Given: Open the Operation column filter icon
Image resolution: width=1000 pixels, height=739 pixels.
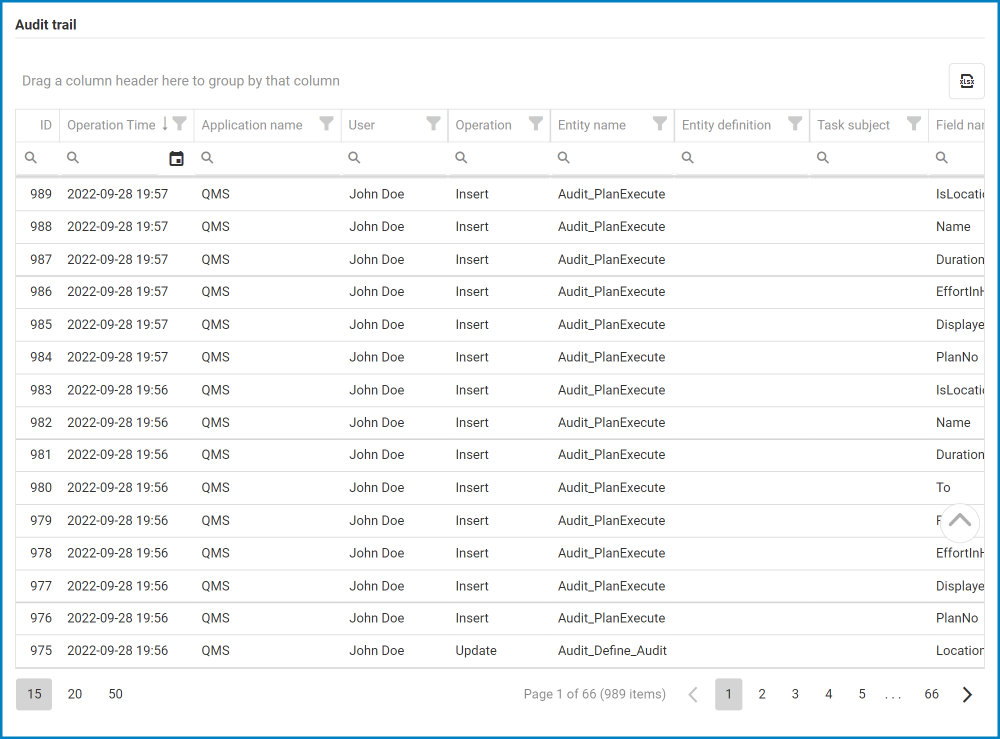Looking at the screenshot, I should click(x=536, y=124).
